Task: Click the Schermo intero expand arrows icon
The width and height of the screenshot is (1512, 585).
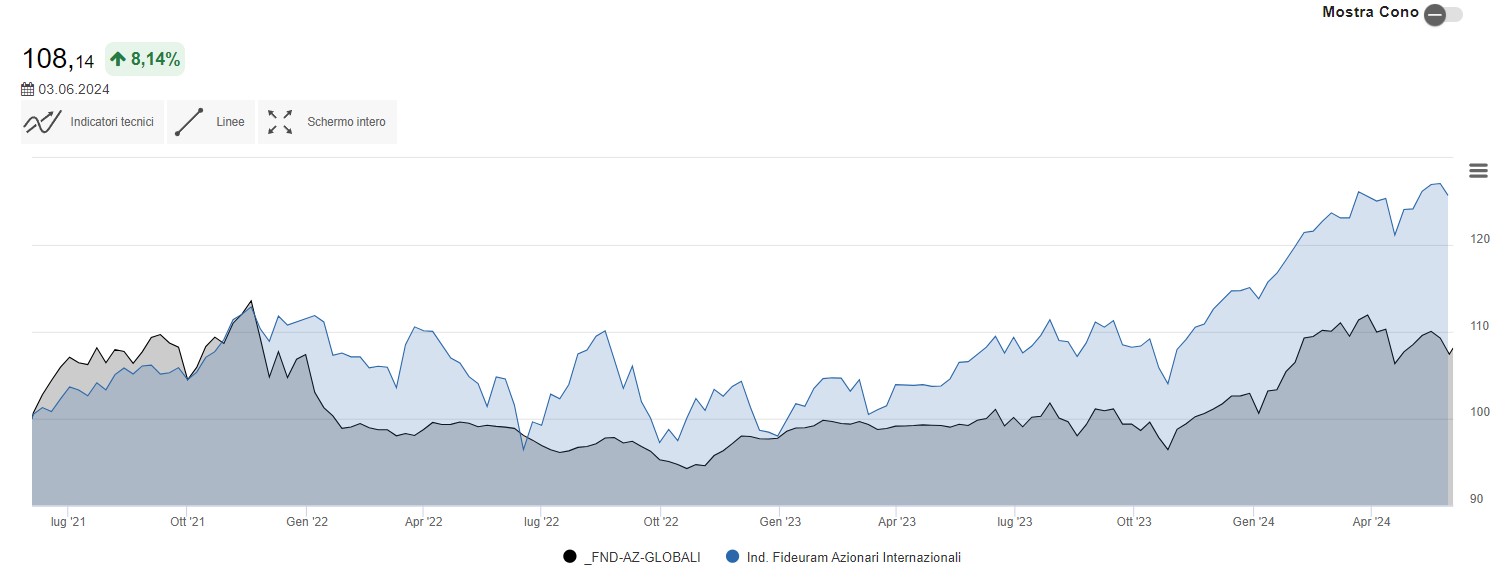Action: tap(280, 122)
